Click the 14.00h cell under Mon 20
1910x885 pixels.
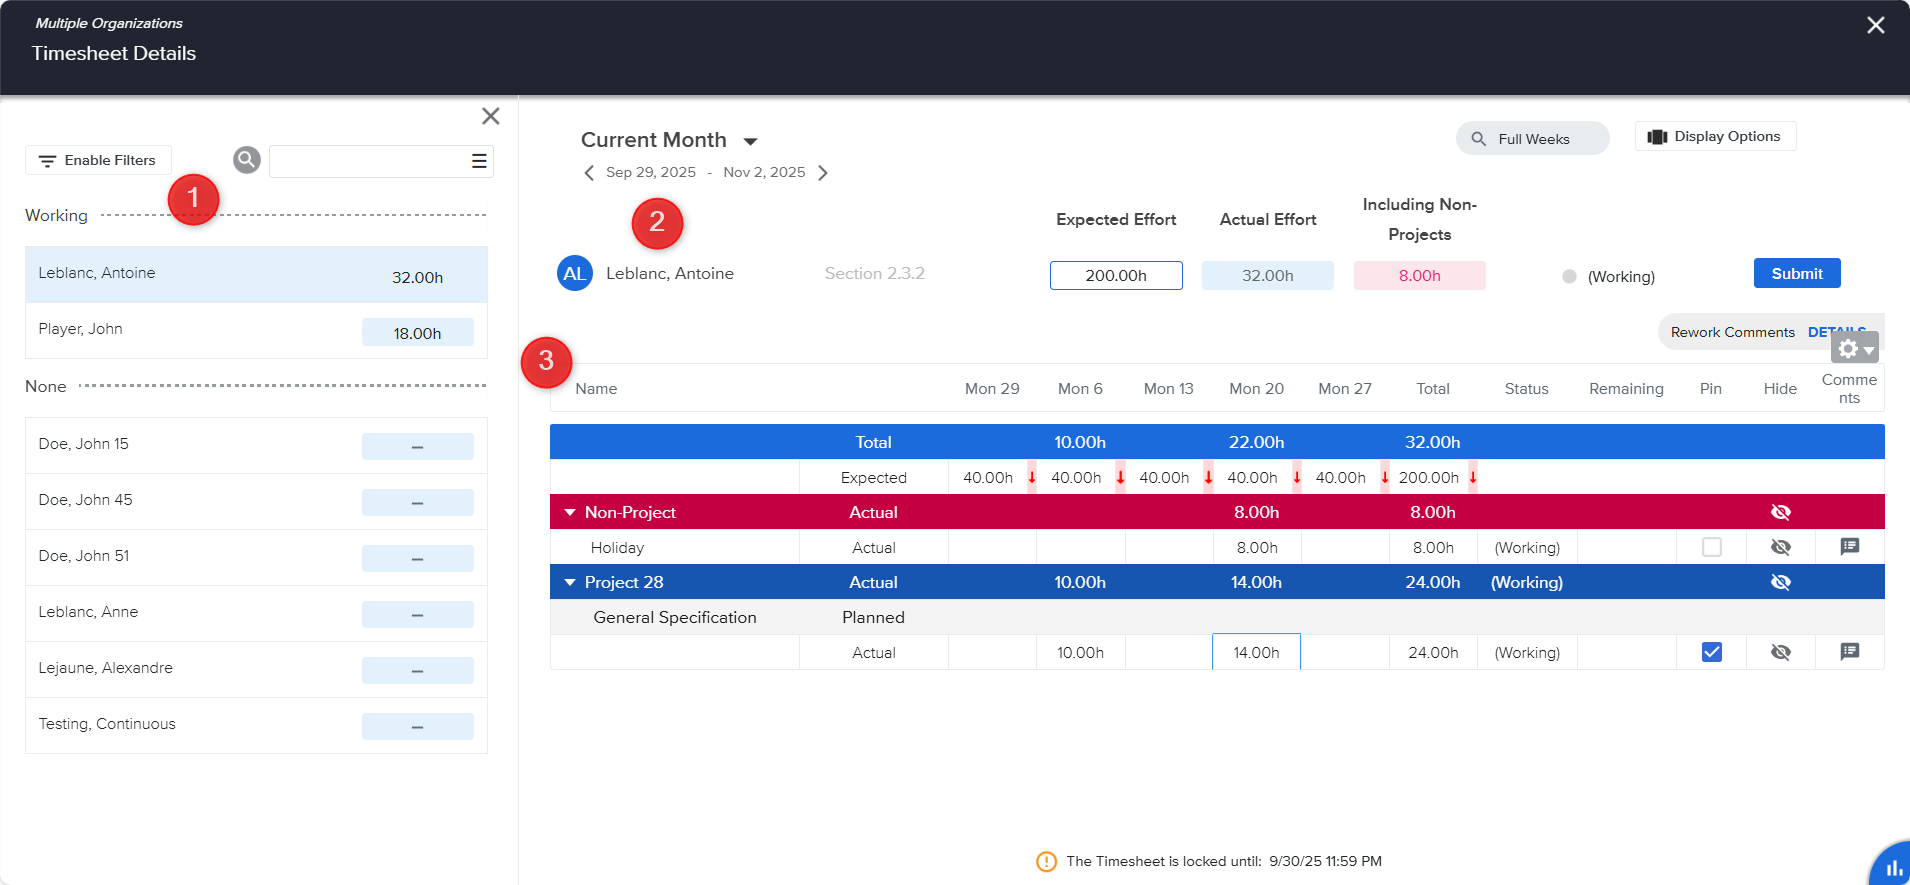(x=1256, y=652)
